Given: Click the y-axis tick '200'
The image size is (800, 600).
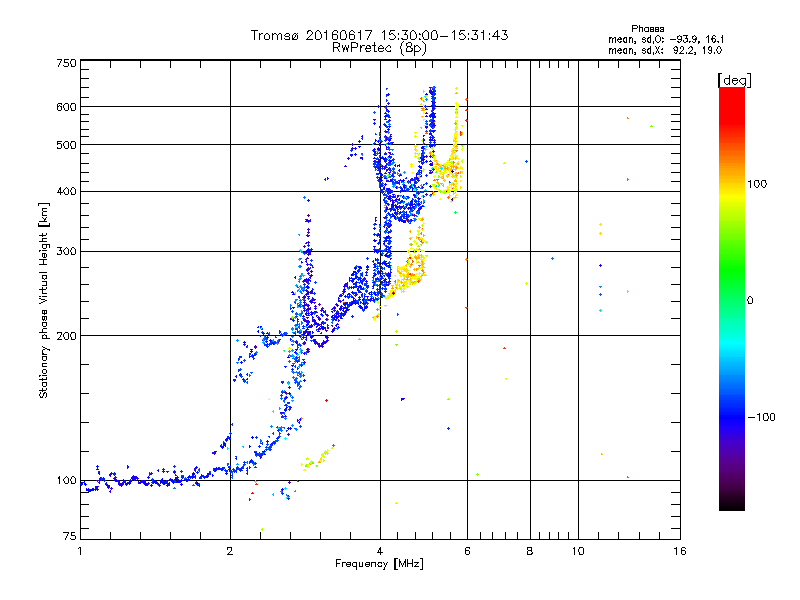Looking at the screenshot, I should tap(66, 336).
